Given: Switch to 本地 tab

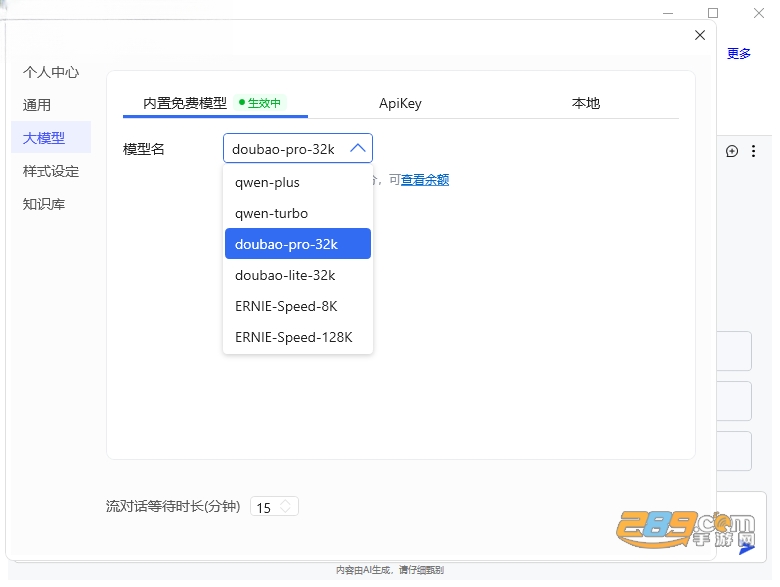Looking at the screenshot, I should pyautogui.click(x=585, y=103).
